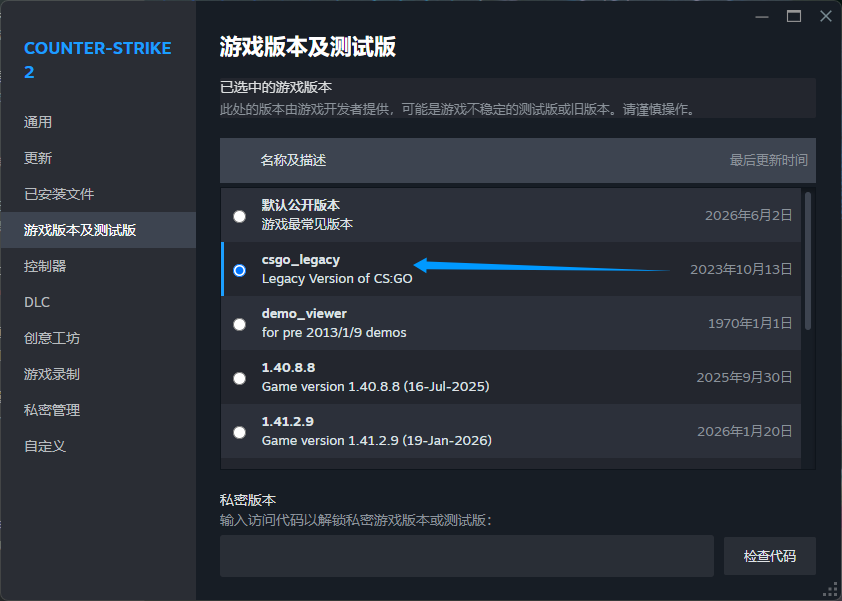Click the date 2026年6月2日
The height and width of the screenshot is (601, 842).
(x=749, y=215)
